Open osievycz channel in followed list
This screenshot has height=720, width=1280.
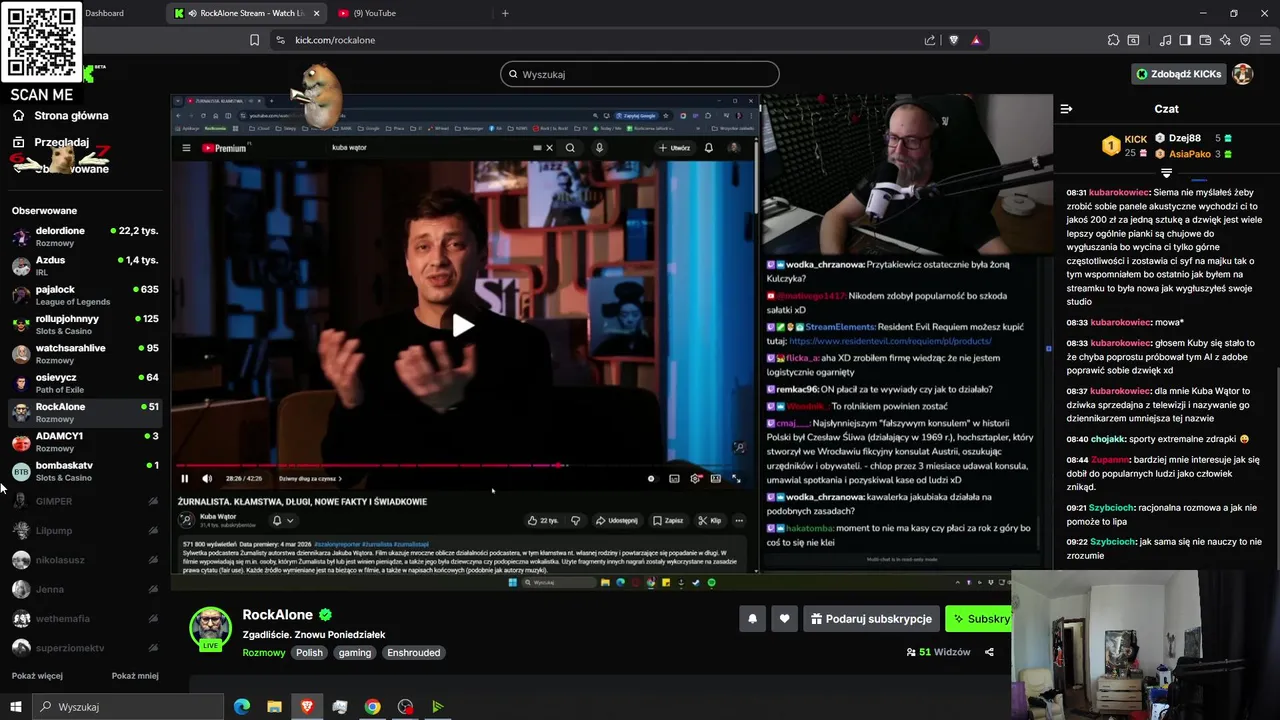pyautogui.click(x=85, y=383)
